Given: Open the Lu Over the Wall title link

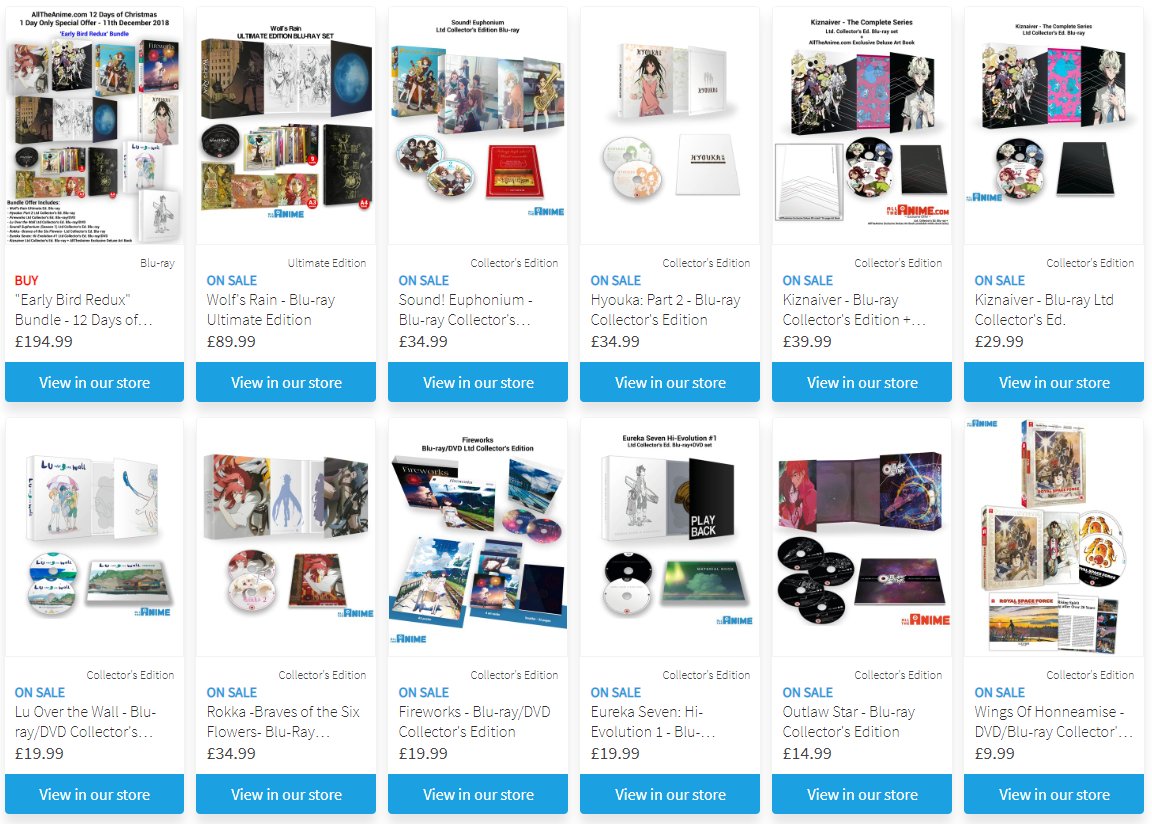Looking at the screenshot, I should pyautogui.click(x=85, y=722).
